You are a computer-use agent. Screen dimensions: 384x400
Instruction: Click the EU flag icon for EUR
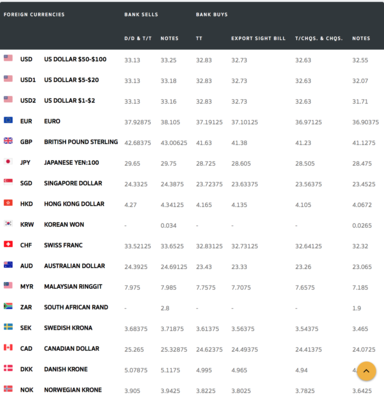click(x=8, y=120)
